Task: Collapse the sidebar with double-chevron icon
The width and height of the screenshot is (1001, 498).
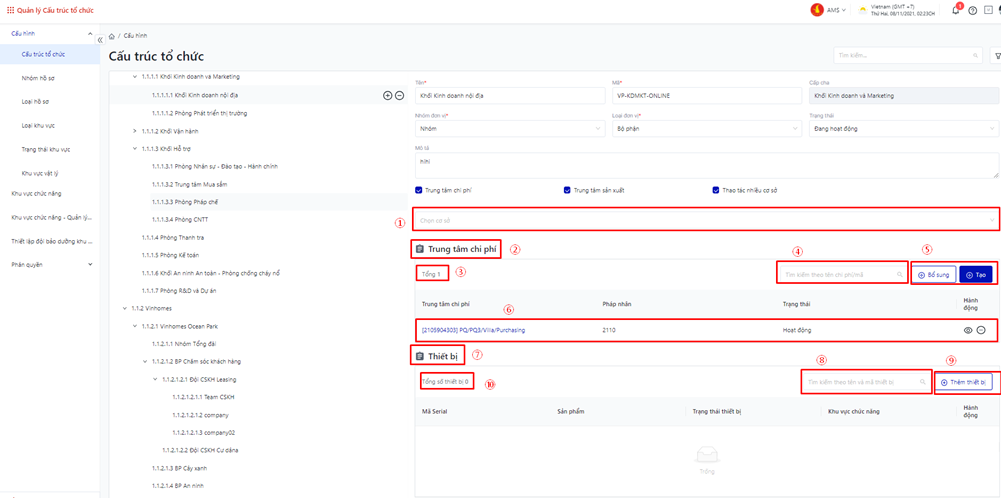Action: coord(100,39)
